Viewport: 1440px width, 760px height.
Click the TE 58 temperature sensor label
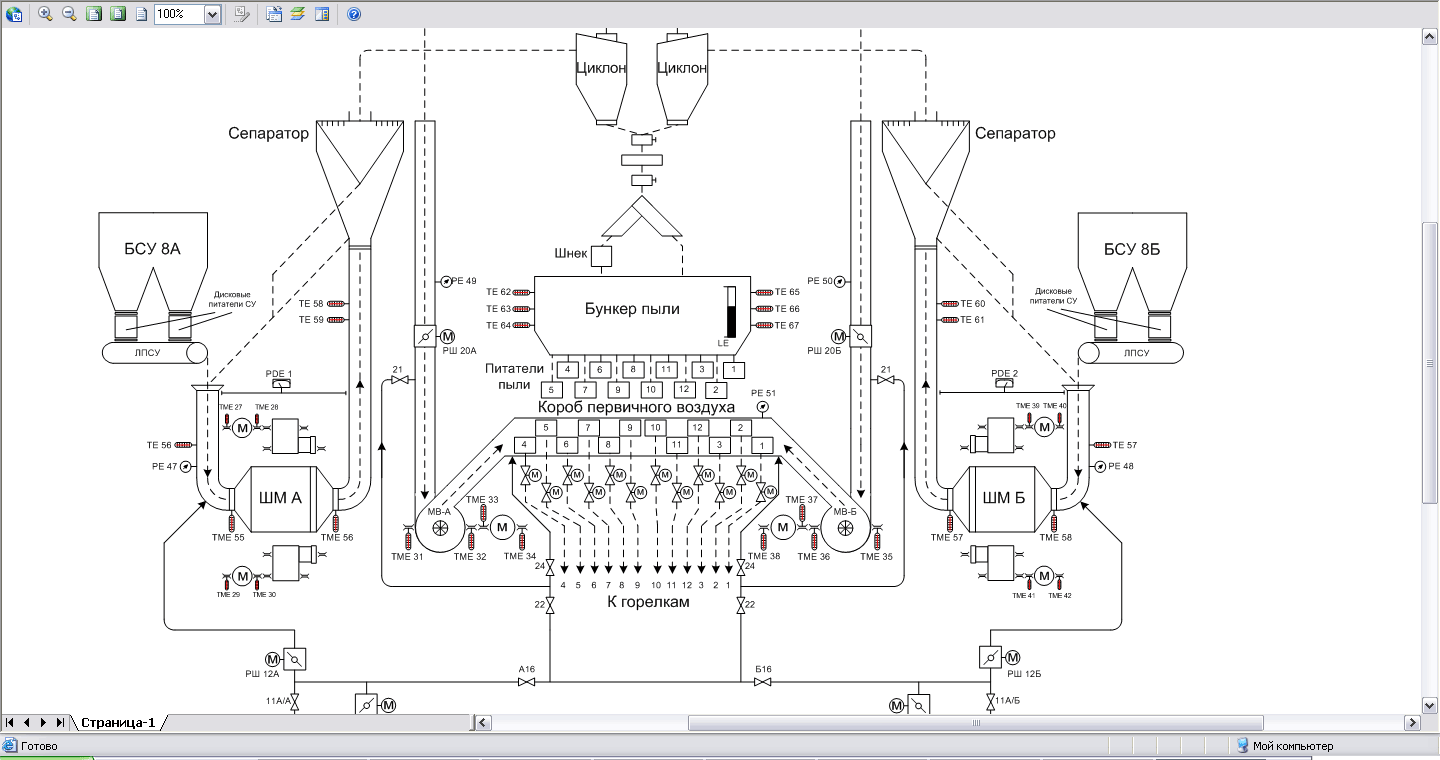[x=311, y=304]
